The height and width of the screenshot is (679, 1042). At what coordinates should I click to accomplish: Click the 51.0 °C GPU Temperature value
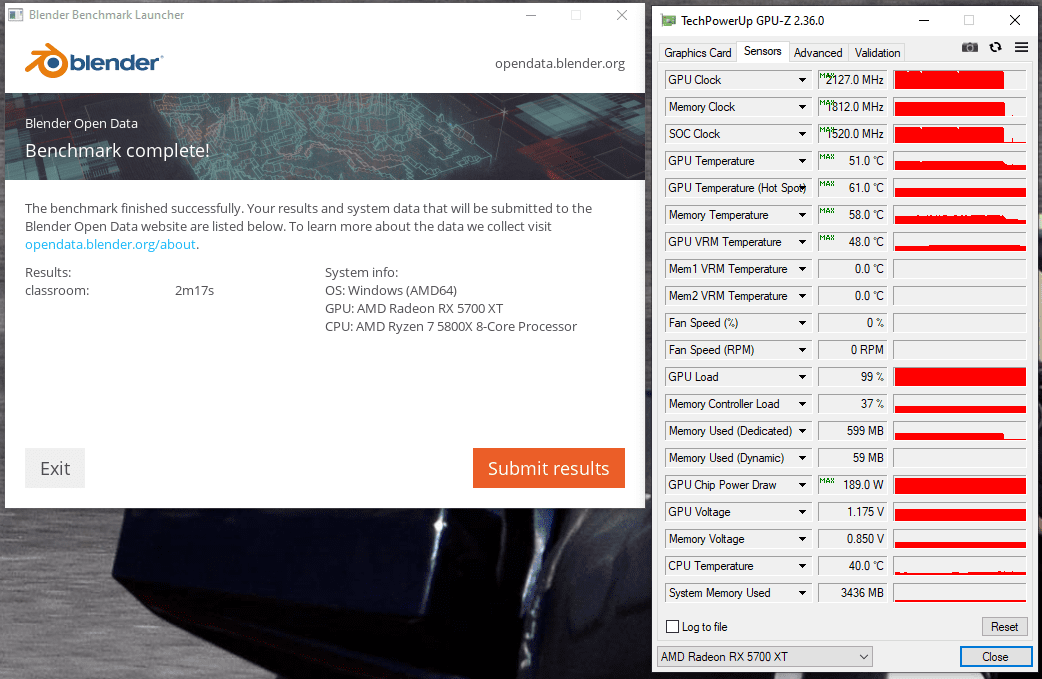pos(851,161)
